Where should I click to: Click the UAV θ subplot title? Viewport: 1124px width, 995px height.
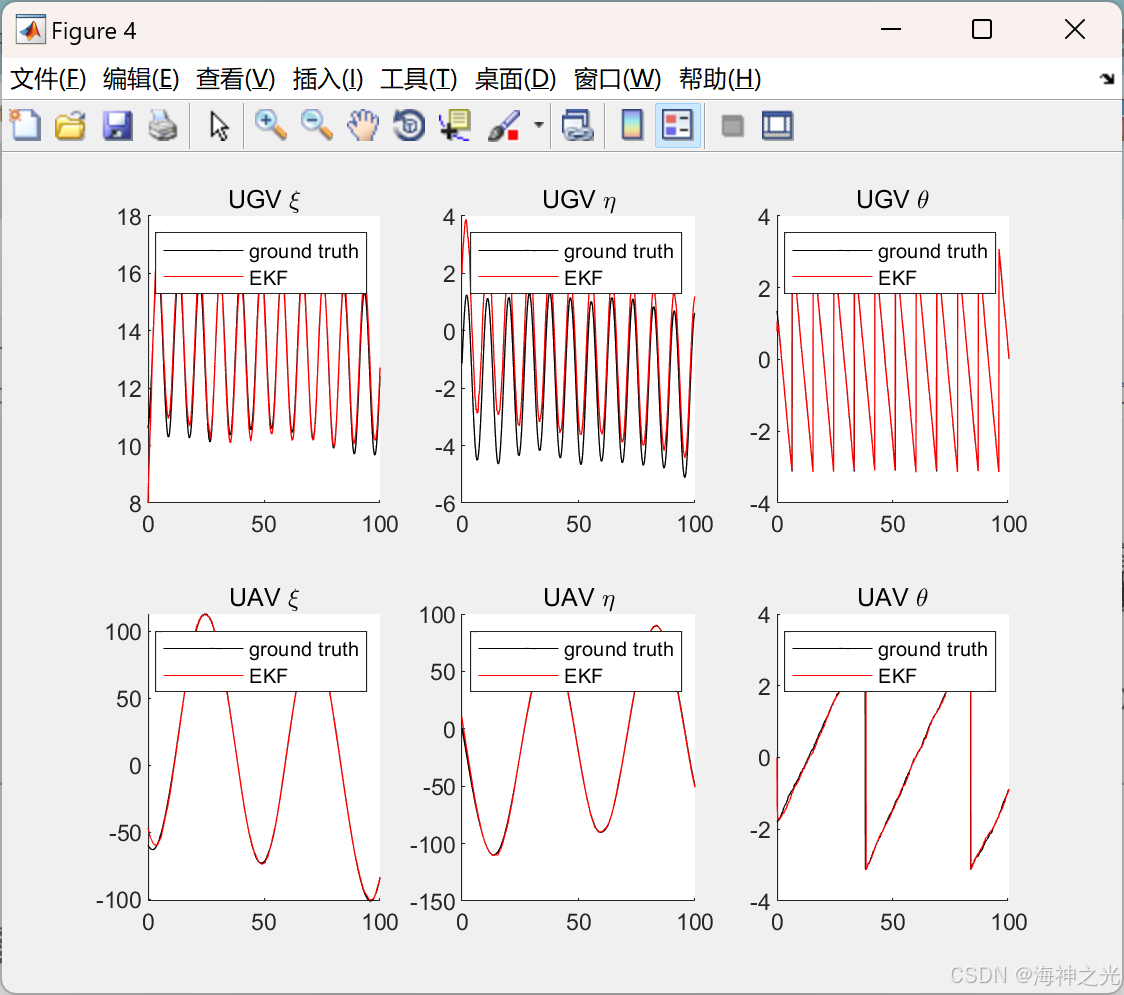click(x=892, y=598)
